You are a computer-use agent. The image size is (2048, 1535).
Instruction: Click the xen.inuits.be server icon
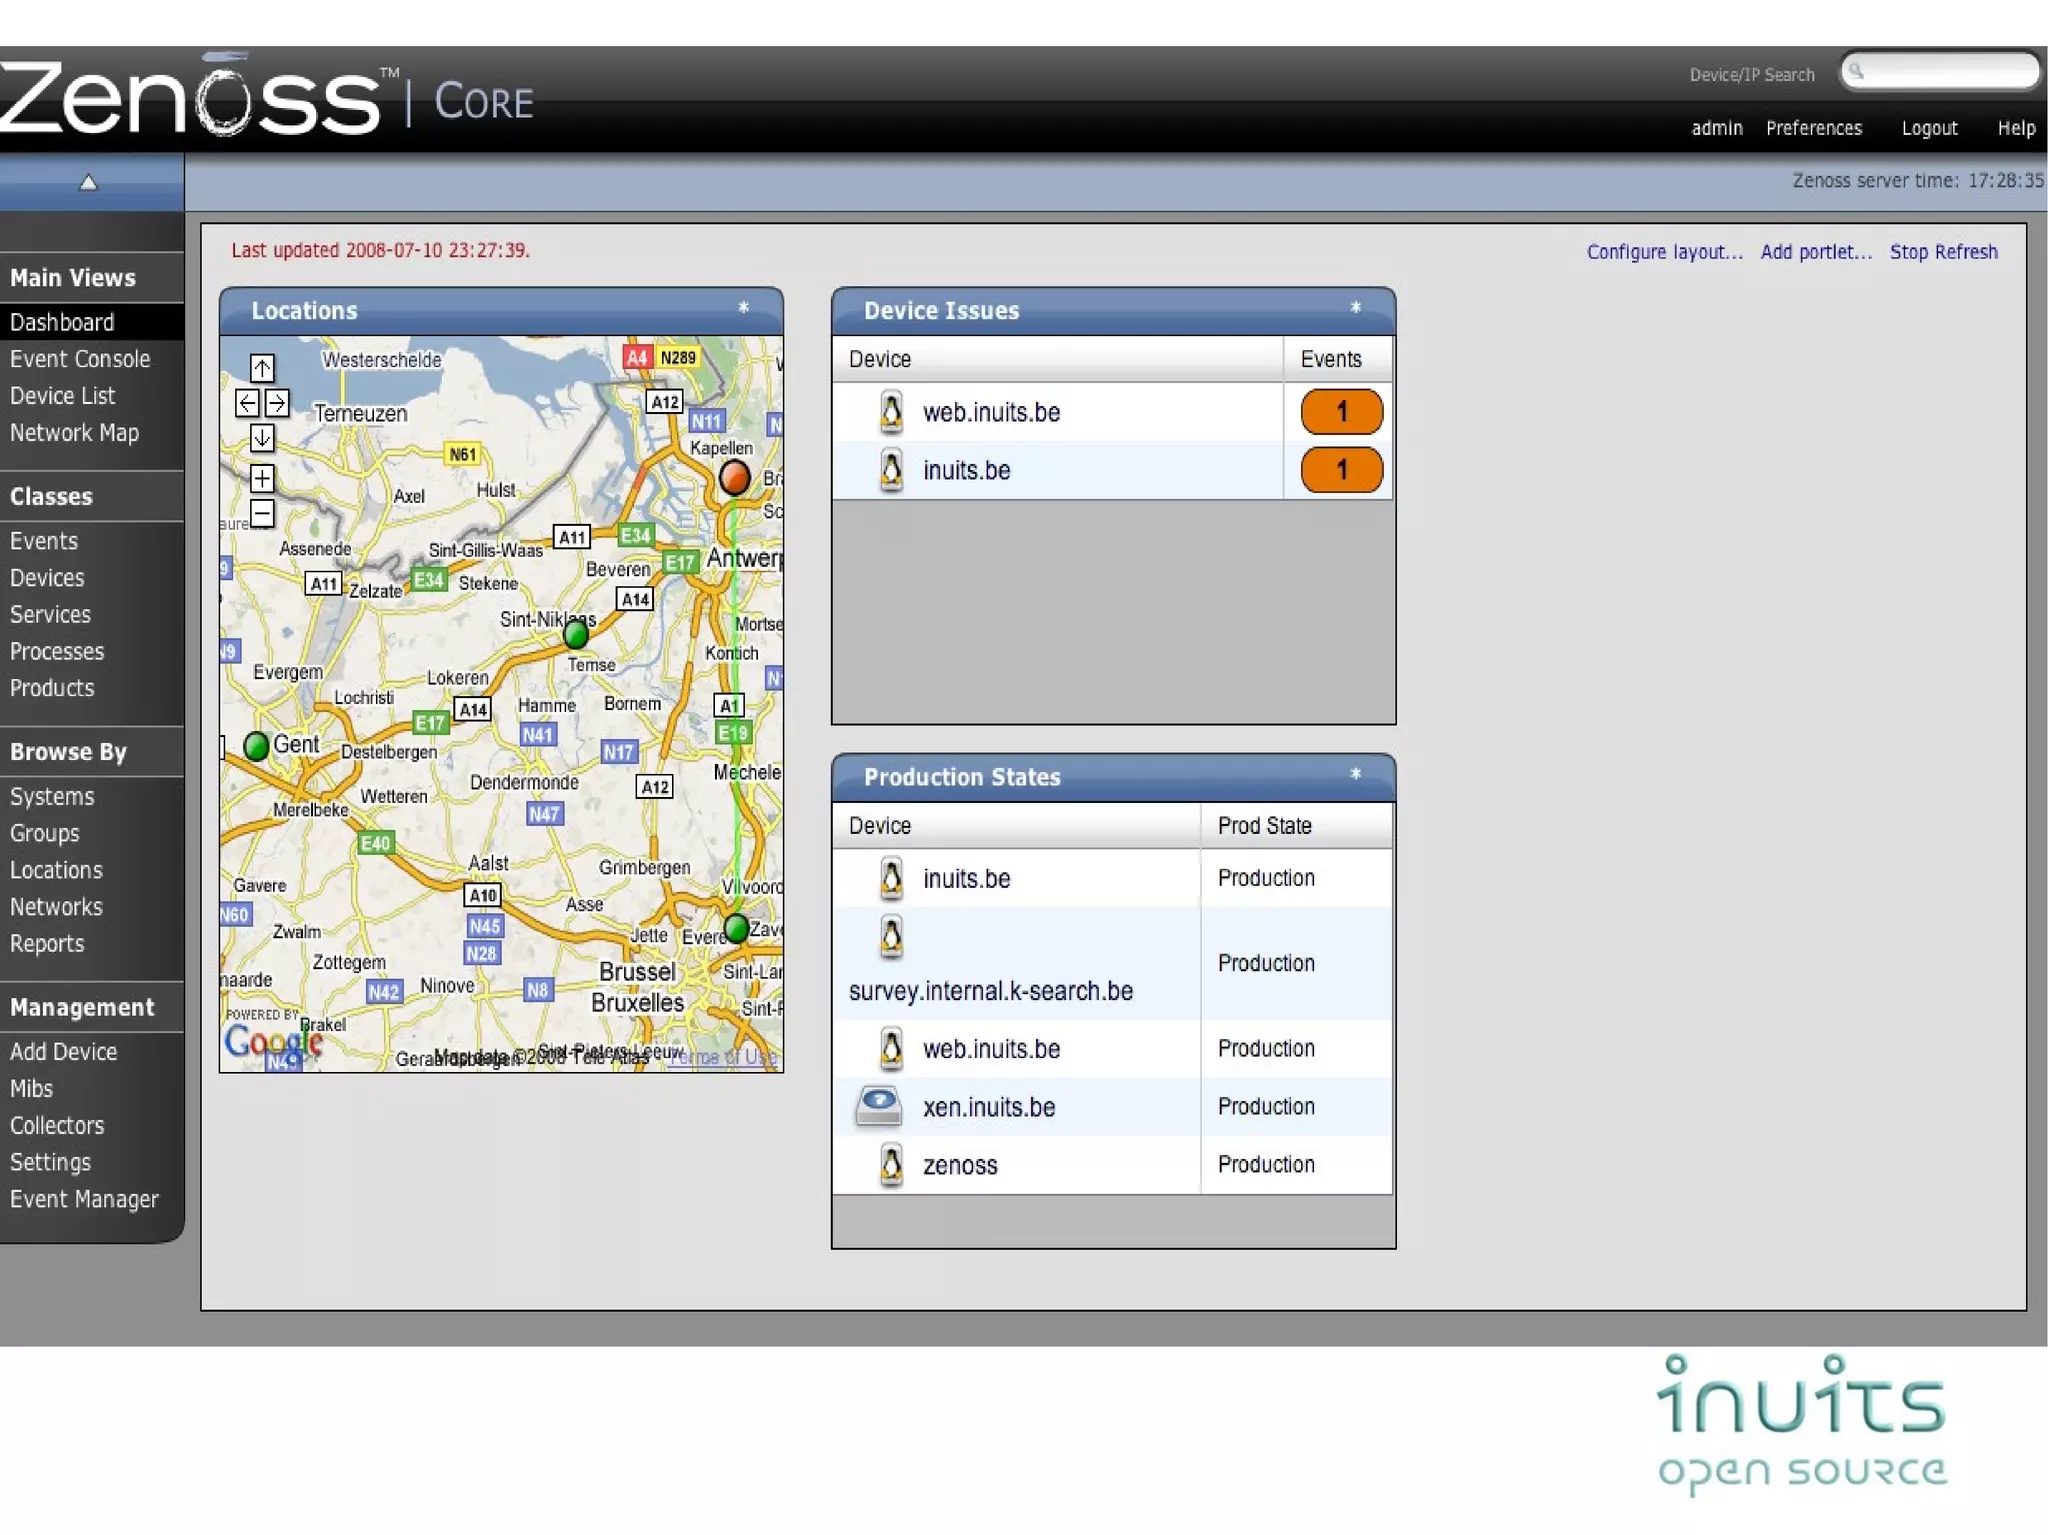point(879,1106)
